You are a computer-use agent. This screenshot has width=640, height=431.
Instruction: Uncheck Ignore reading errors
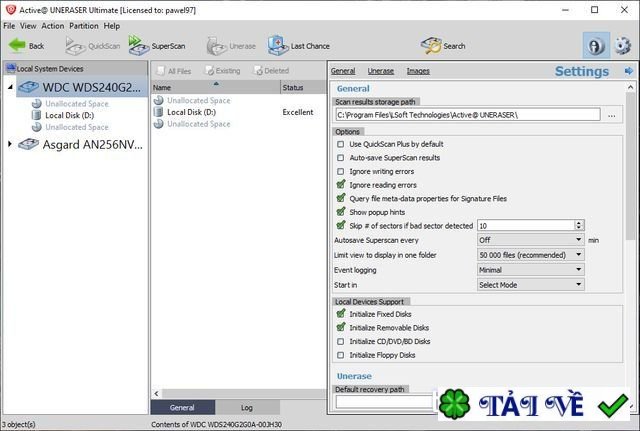click(x=341, y=184)
